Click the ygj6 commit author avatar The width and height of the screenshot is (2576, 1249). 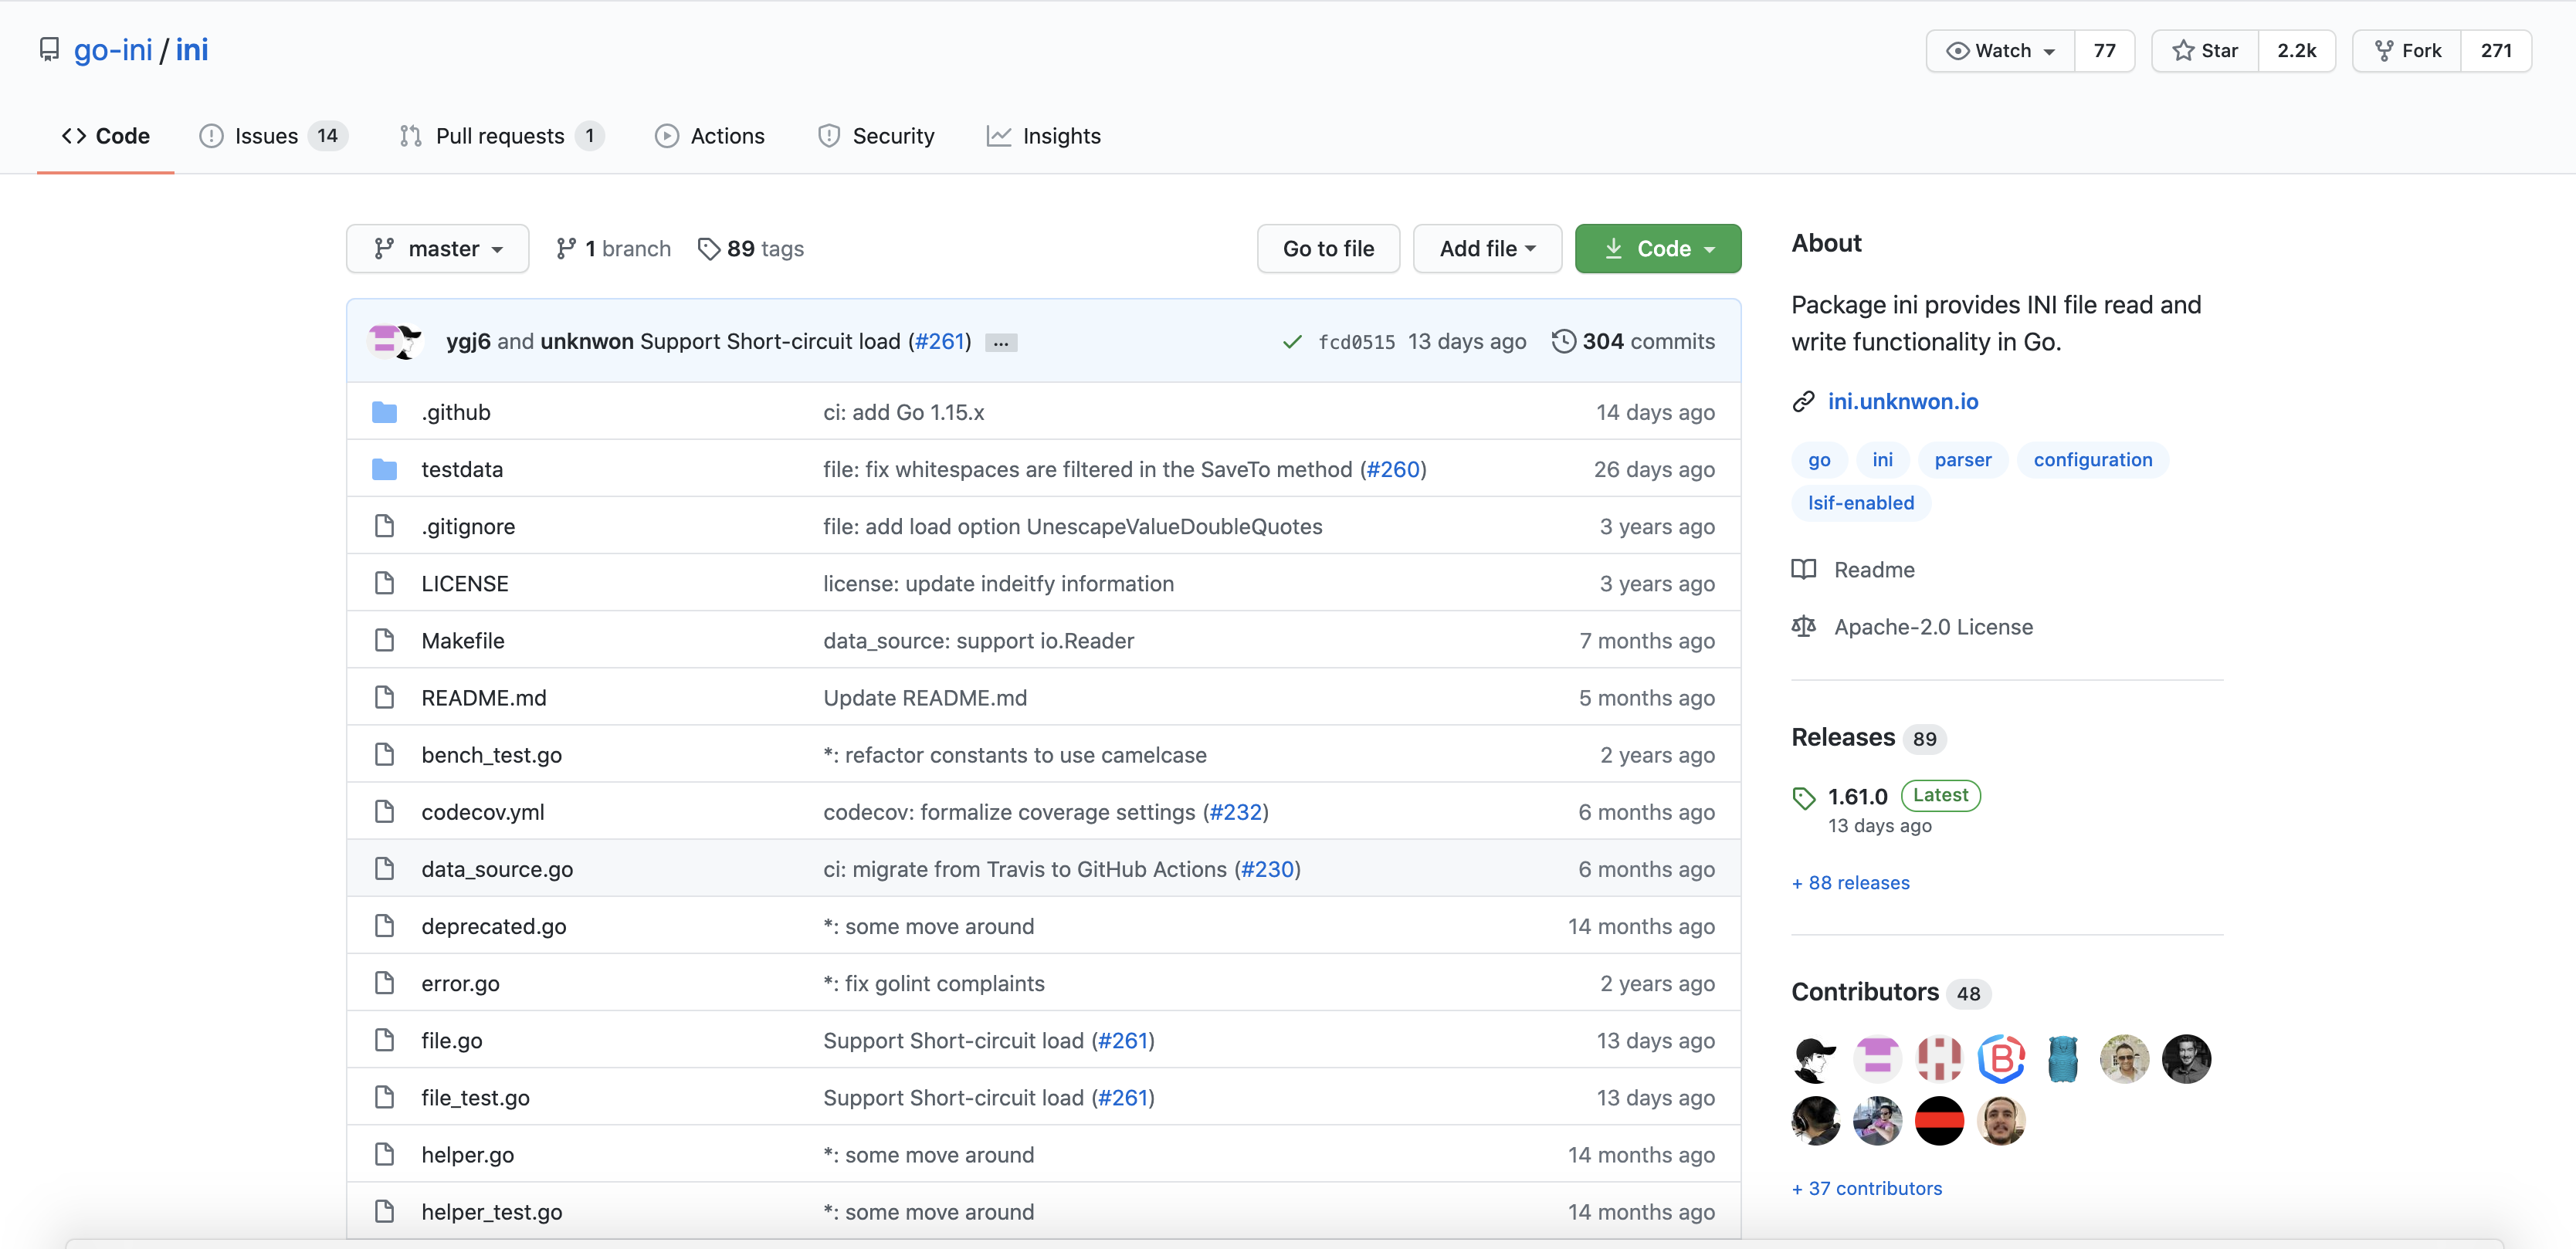[x=383, y=341]
